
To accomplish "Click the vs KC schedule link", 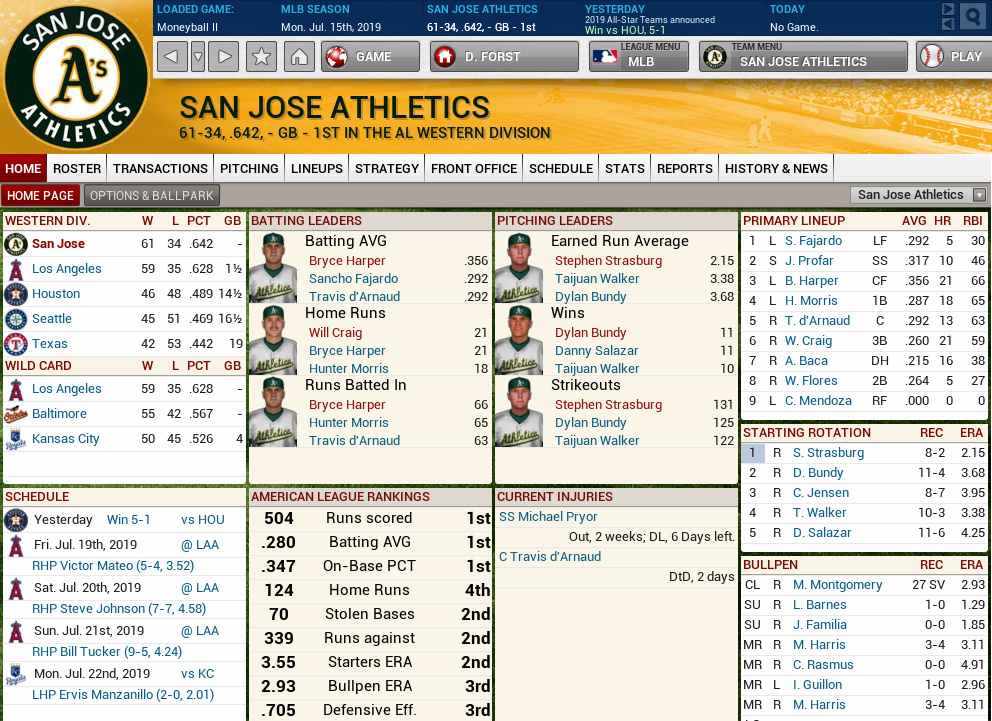I will pos(197,674).
